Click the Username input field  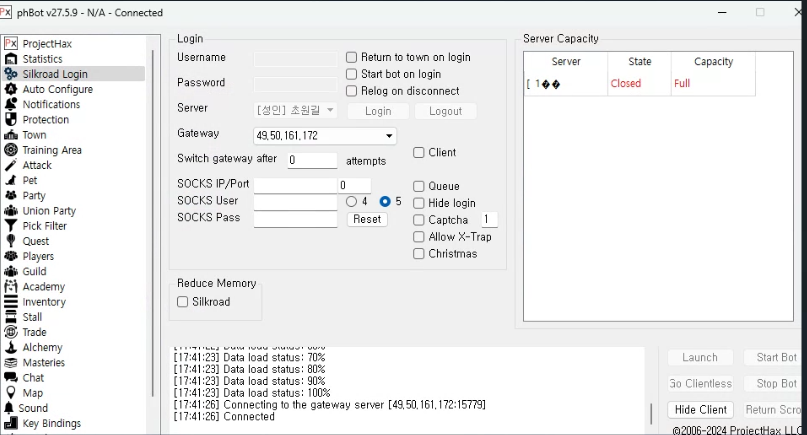(295, 59)
